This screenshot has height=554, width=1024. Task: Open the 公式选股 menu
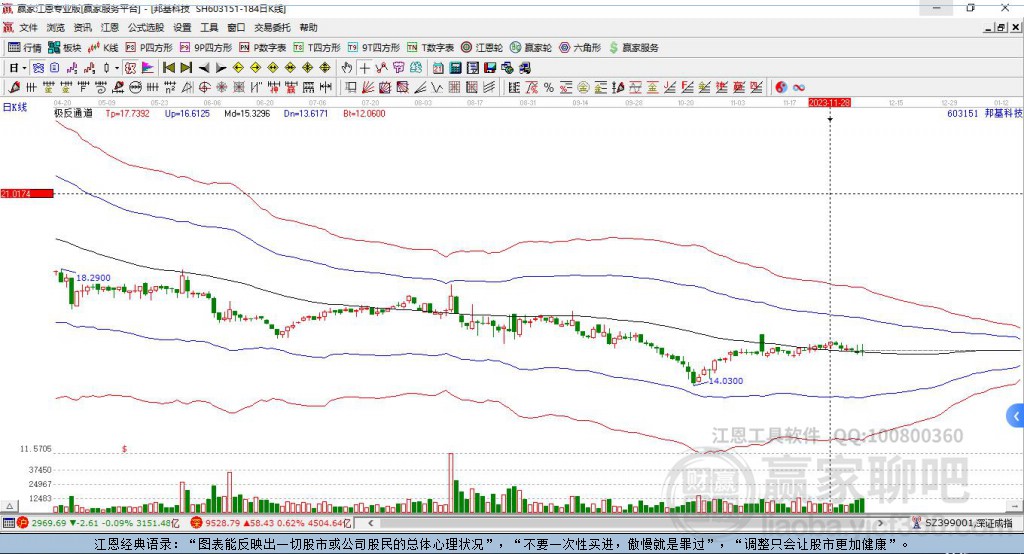146,27
